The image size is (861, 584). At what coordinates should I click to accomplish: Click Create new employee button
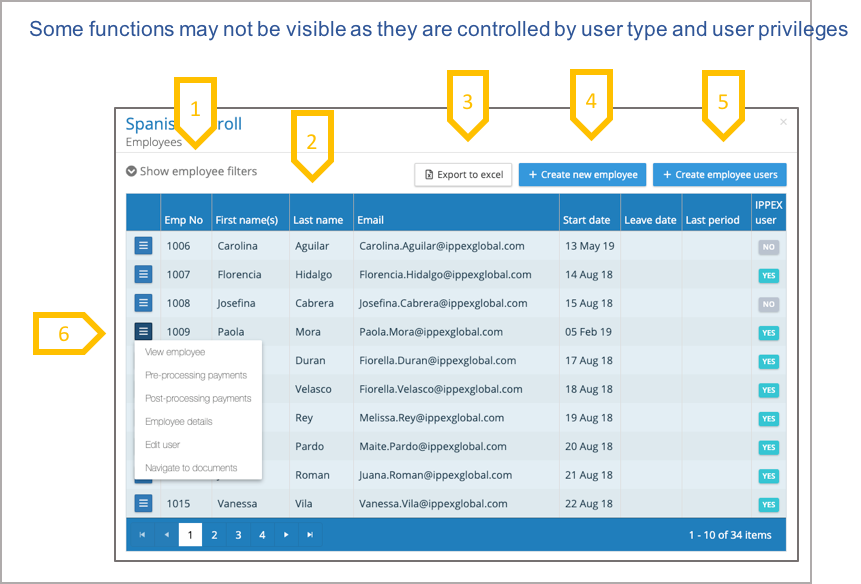[x=582, y=175]
